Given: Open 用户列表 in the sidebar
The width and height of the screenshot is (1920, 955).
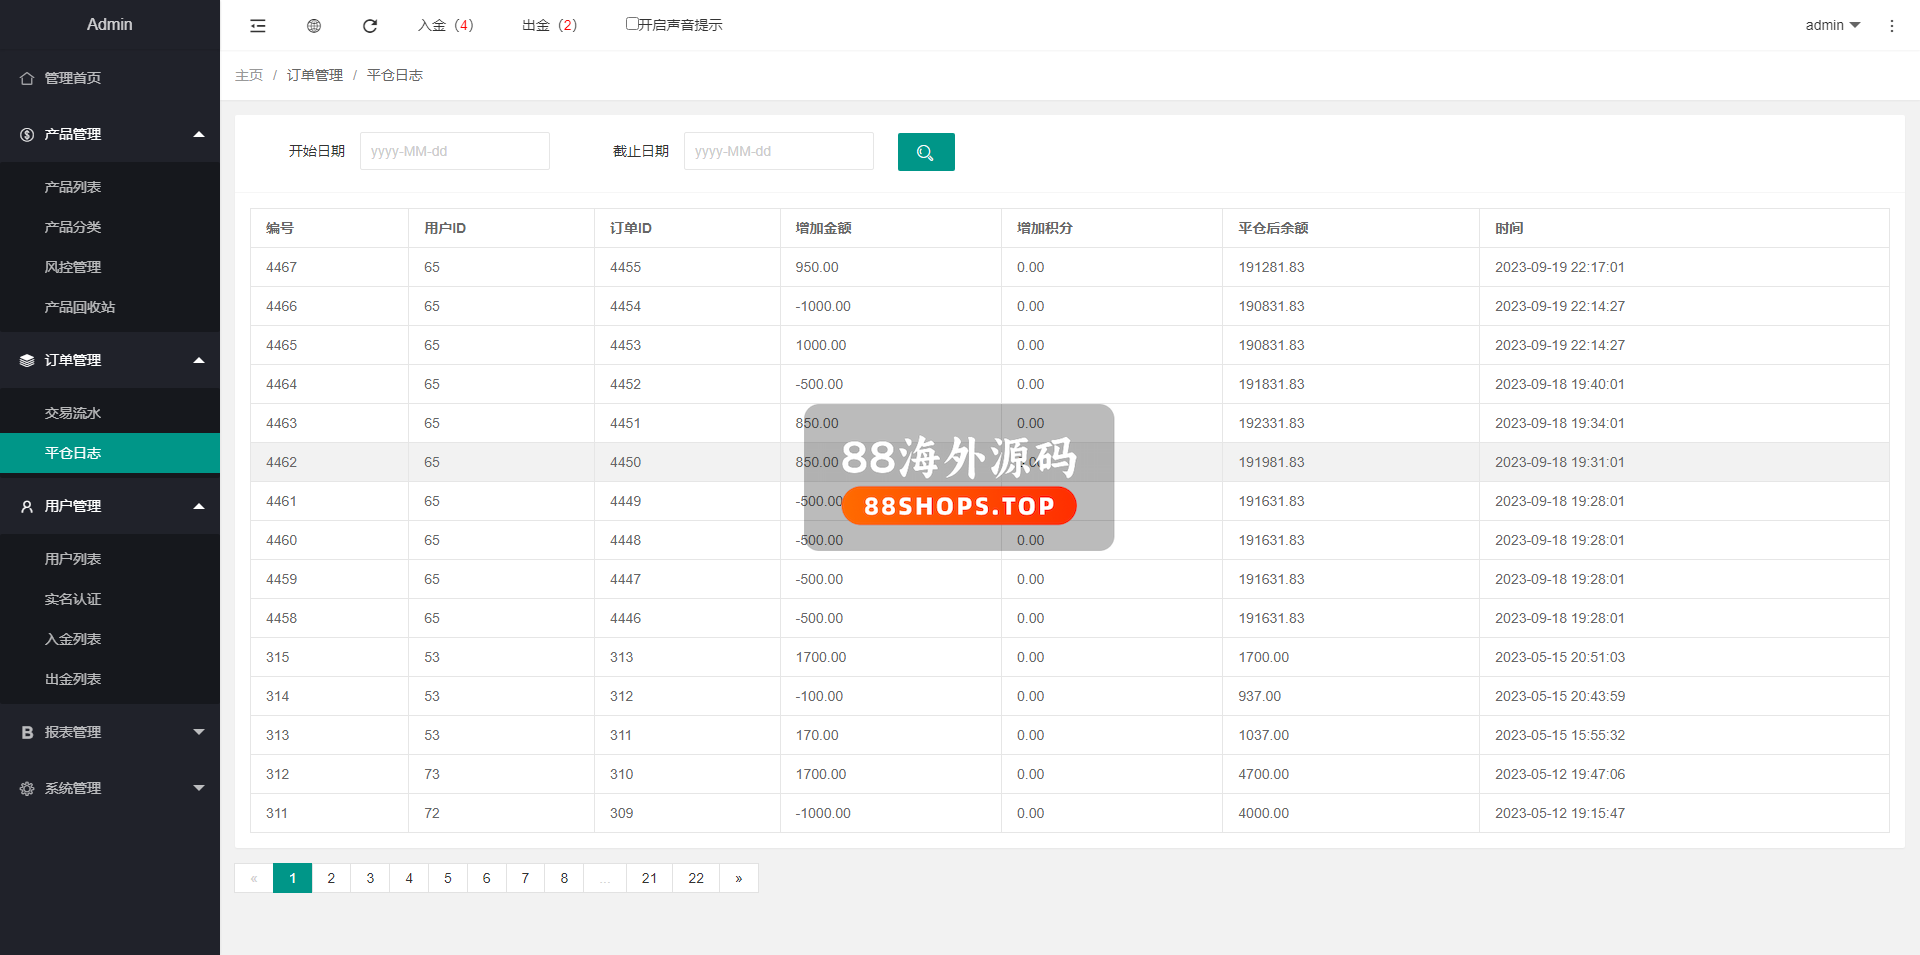Looking at the screenshot, I should pyautogui.click(x=73, y=559).
